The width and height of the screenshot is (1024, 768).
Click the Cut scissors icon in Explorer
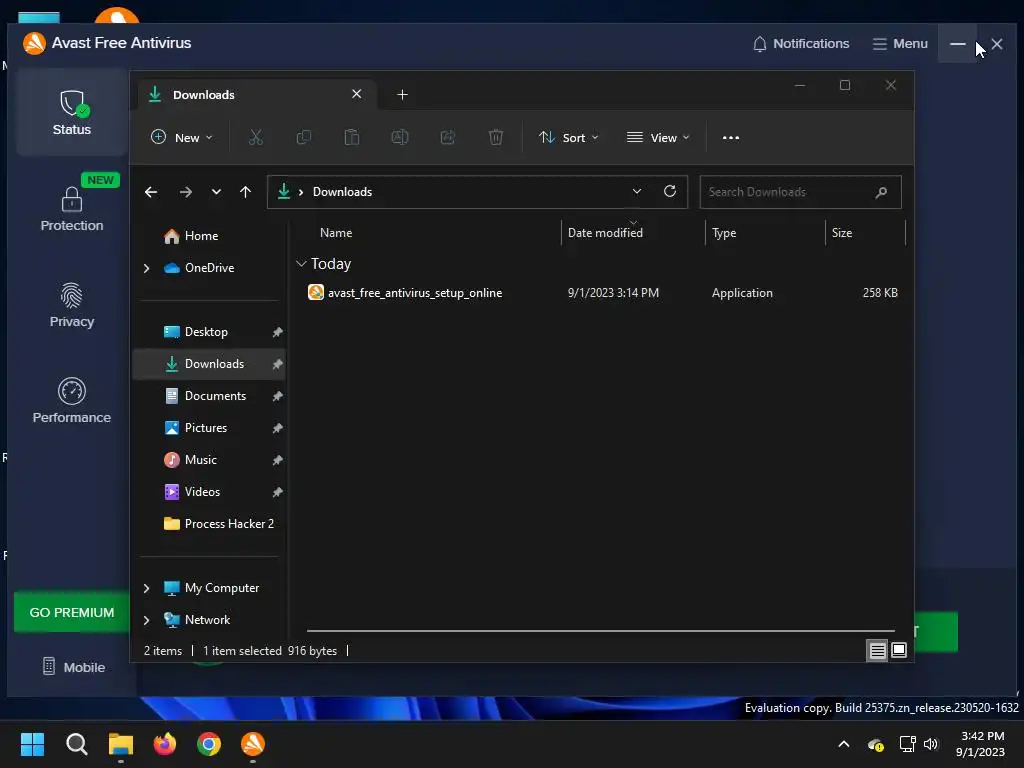click(255, 138)
